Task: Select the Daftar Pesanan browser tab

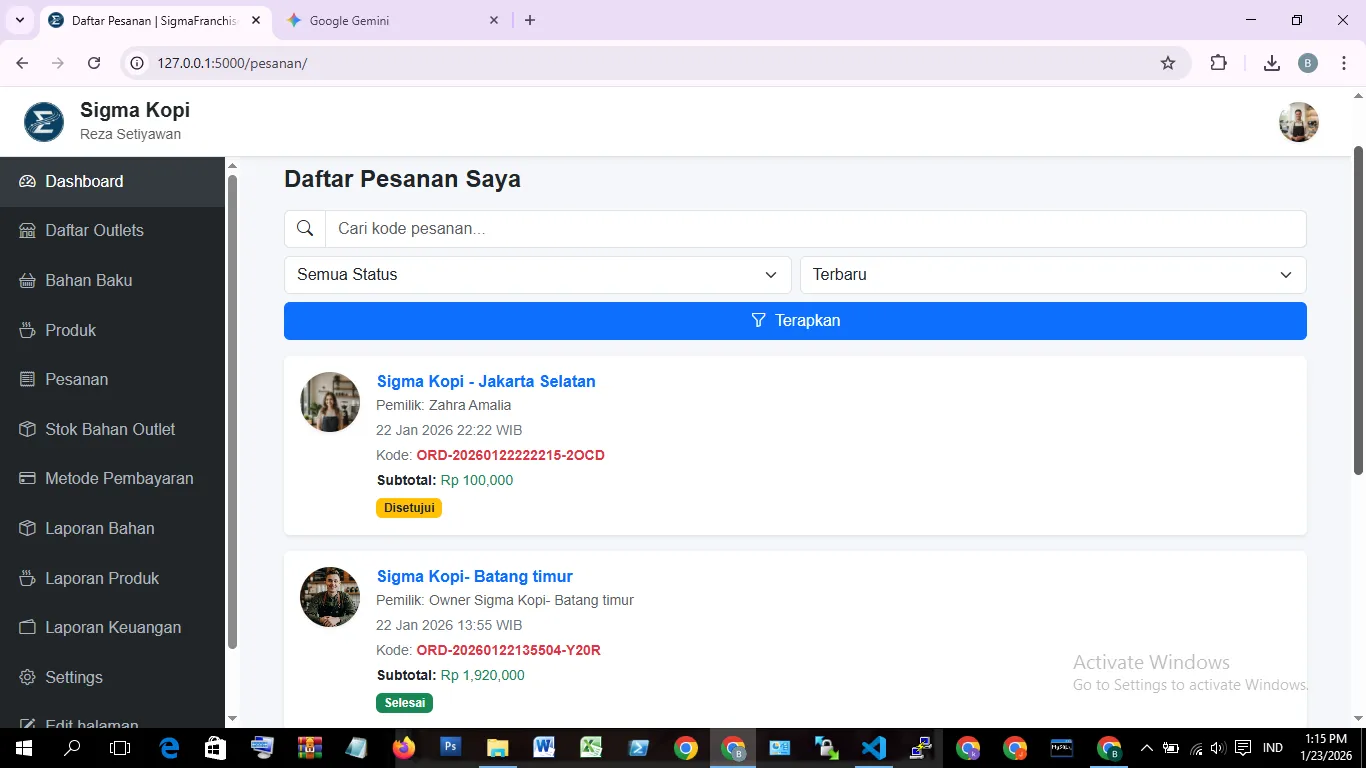Action: coord(155,20)
